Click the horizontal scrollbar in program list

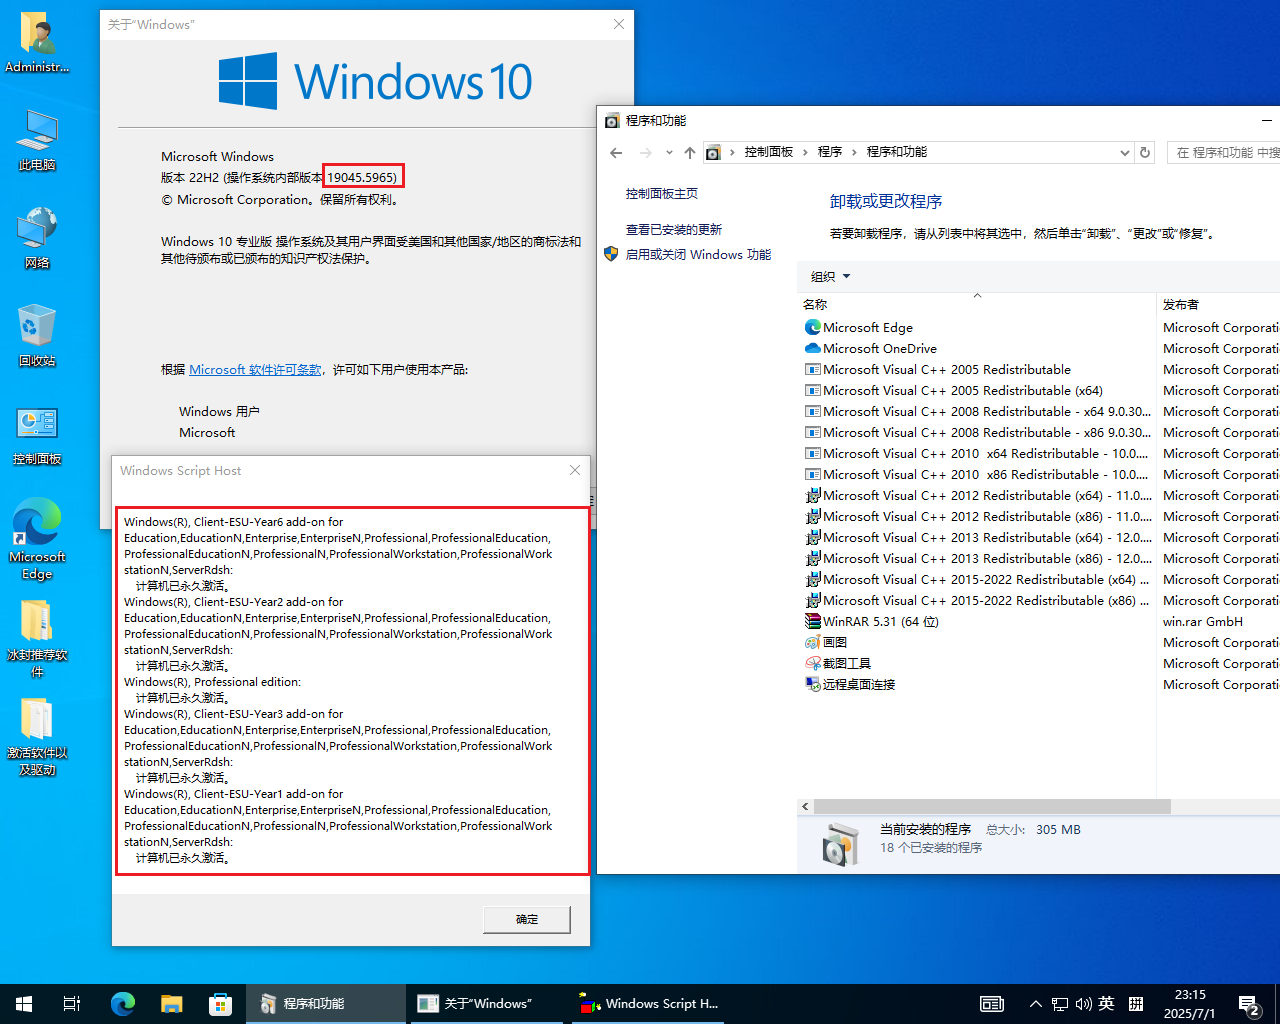click(x=992, y=806)
